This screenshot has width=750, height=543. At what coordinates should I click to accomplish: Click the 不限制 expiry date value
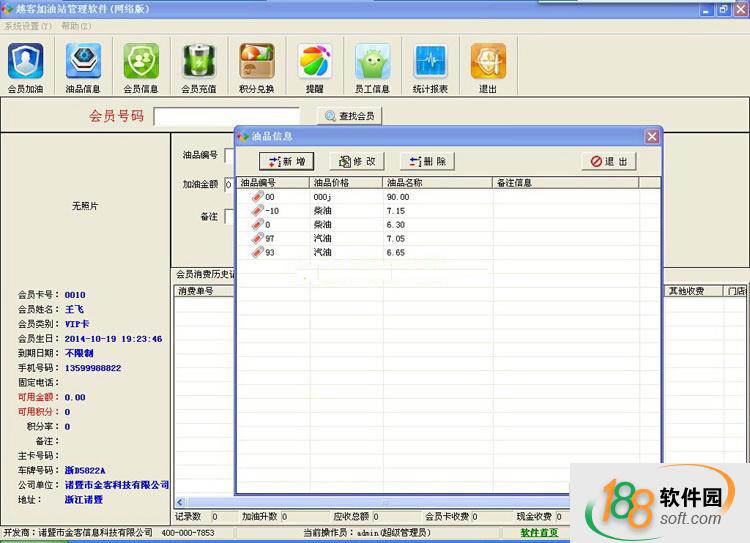pyautogui.click(x=79, y=353)
